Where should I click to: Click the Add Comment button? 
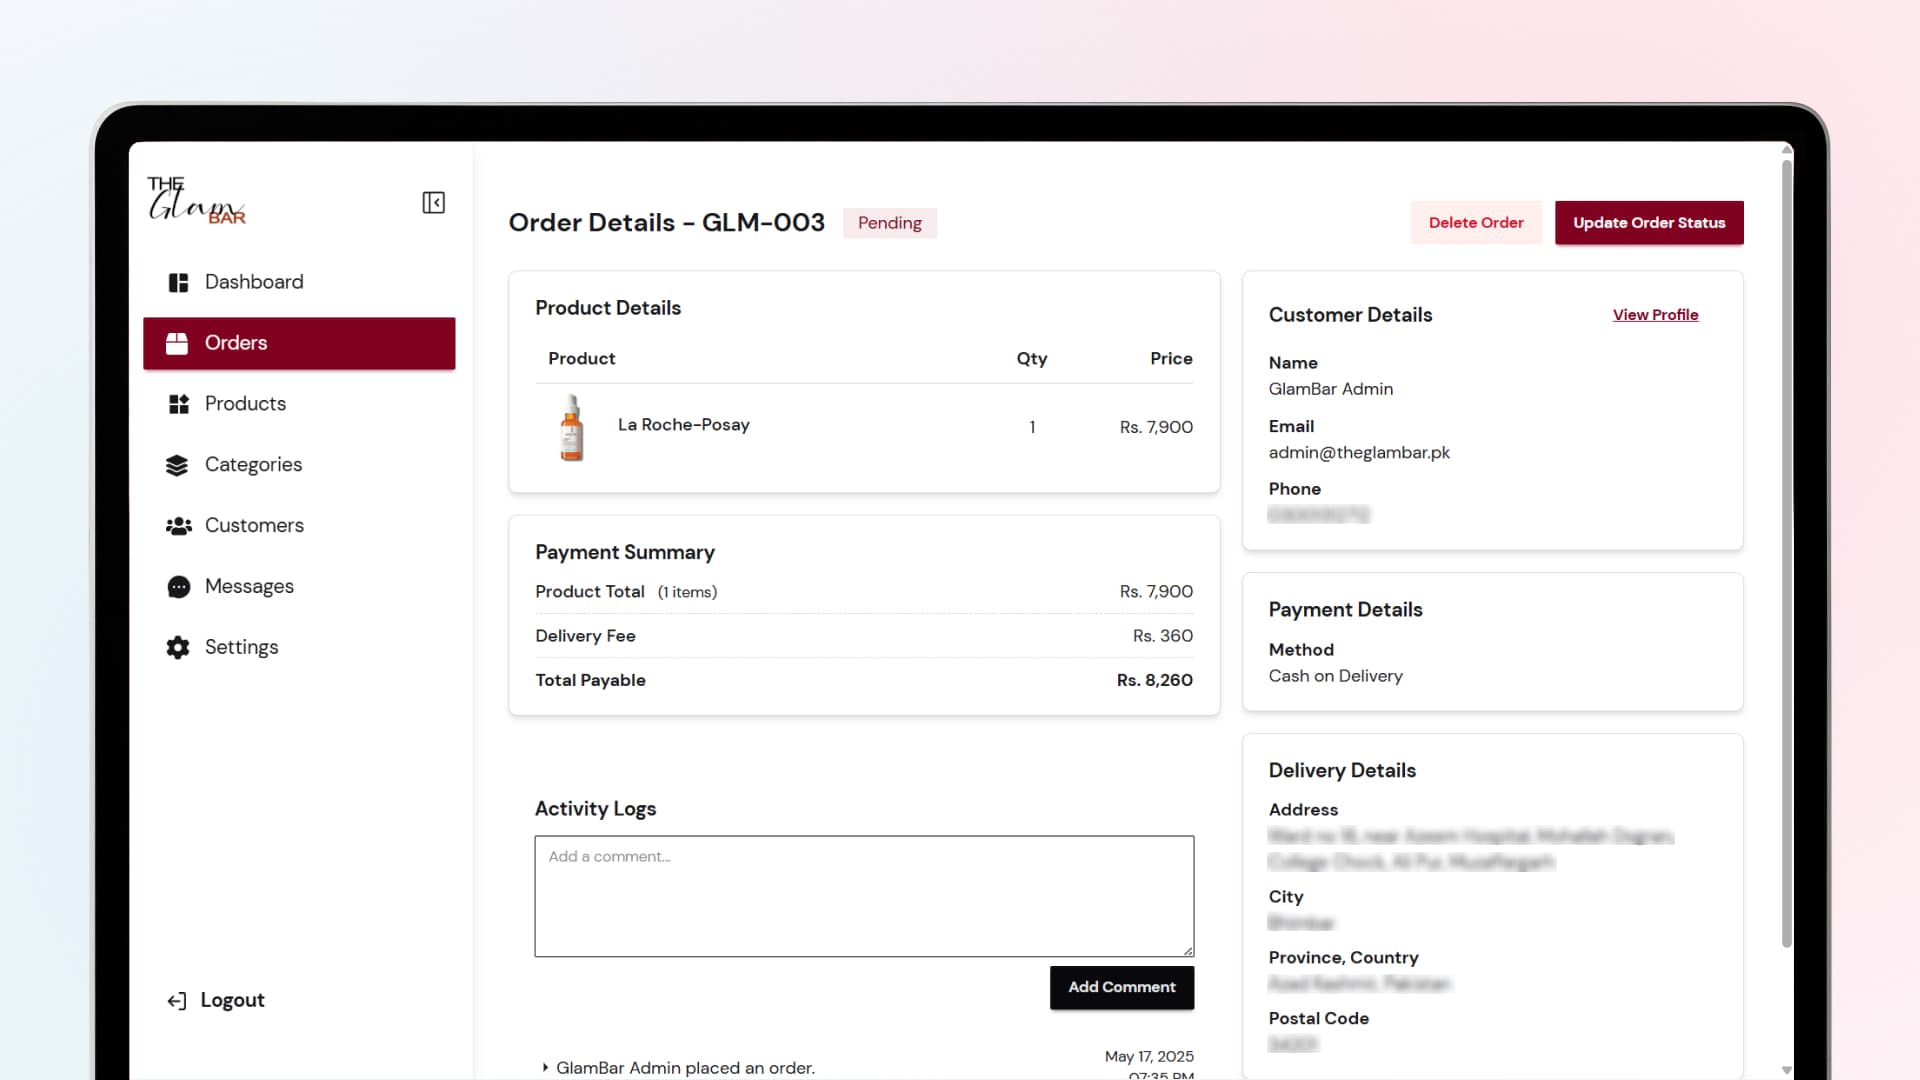point(1121,987)
